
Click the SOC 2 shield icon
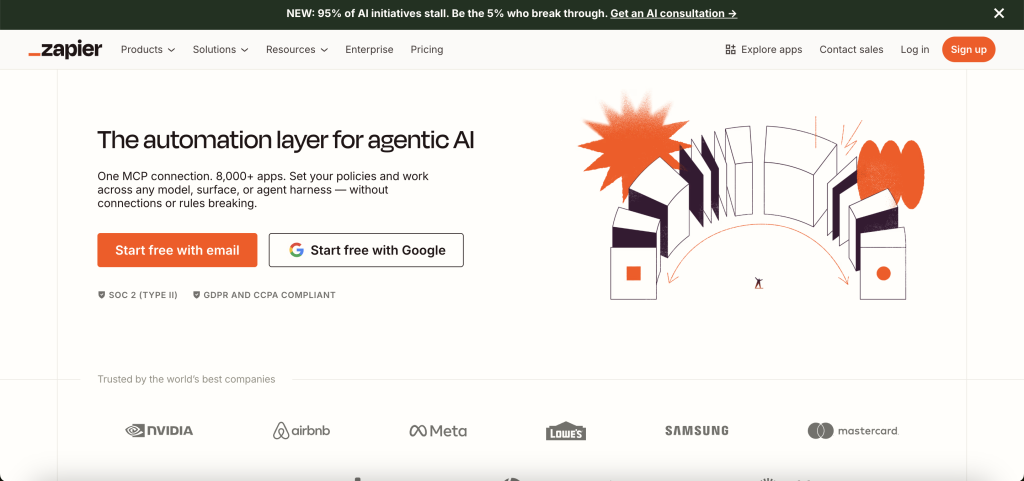(101, 295)
